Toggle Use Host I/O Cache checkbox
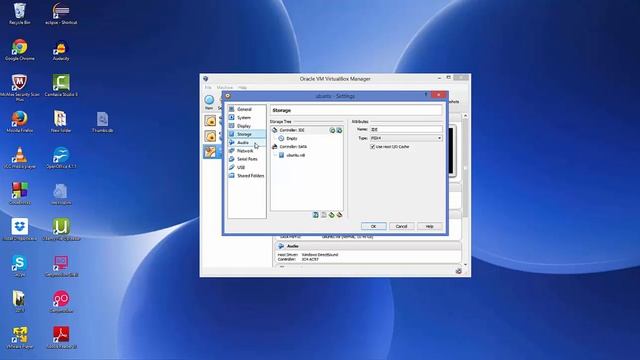Viewport: 640px width, 360px height. click(x=372, y=147)
